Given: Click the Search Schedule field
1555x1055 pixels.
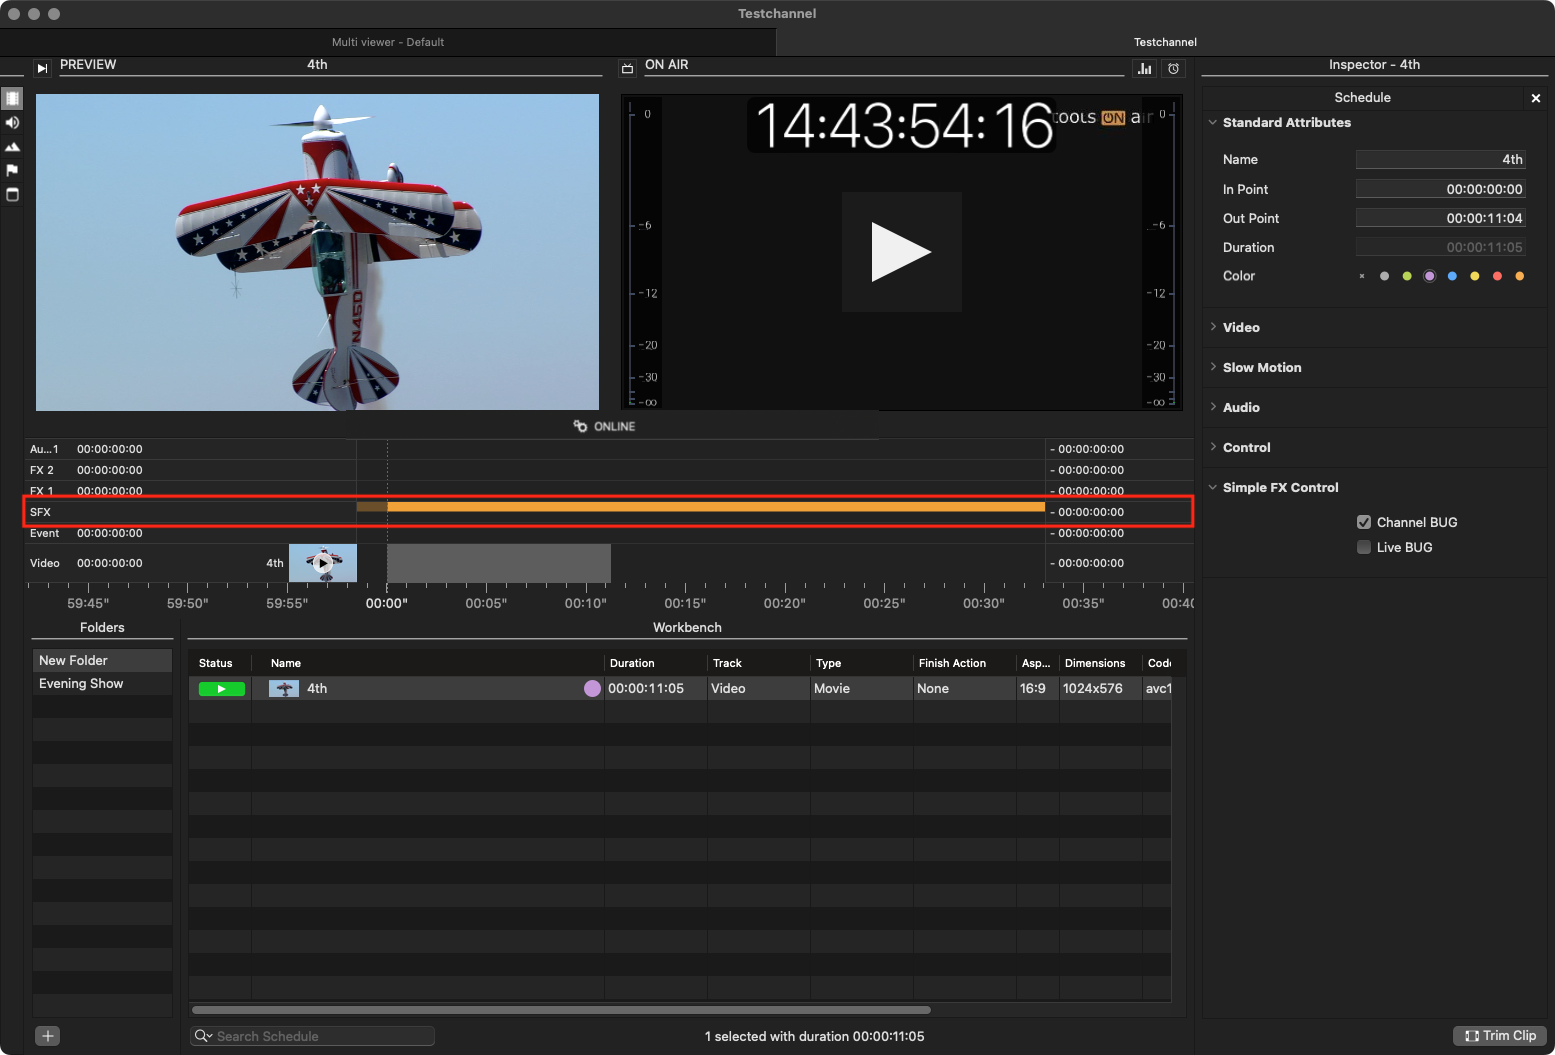Looking at the screenshot, I should pos(313,1036).
